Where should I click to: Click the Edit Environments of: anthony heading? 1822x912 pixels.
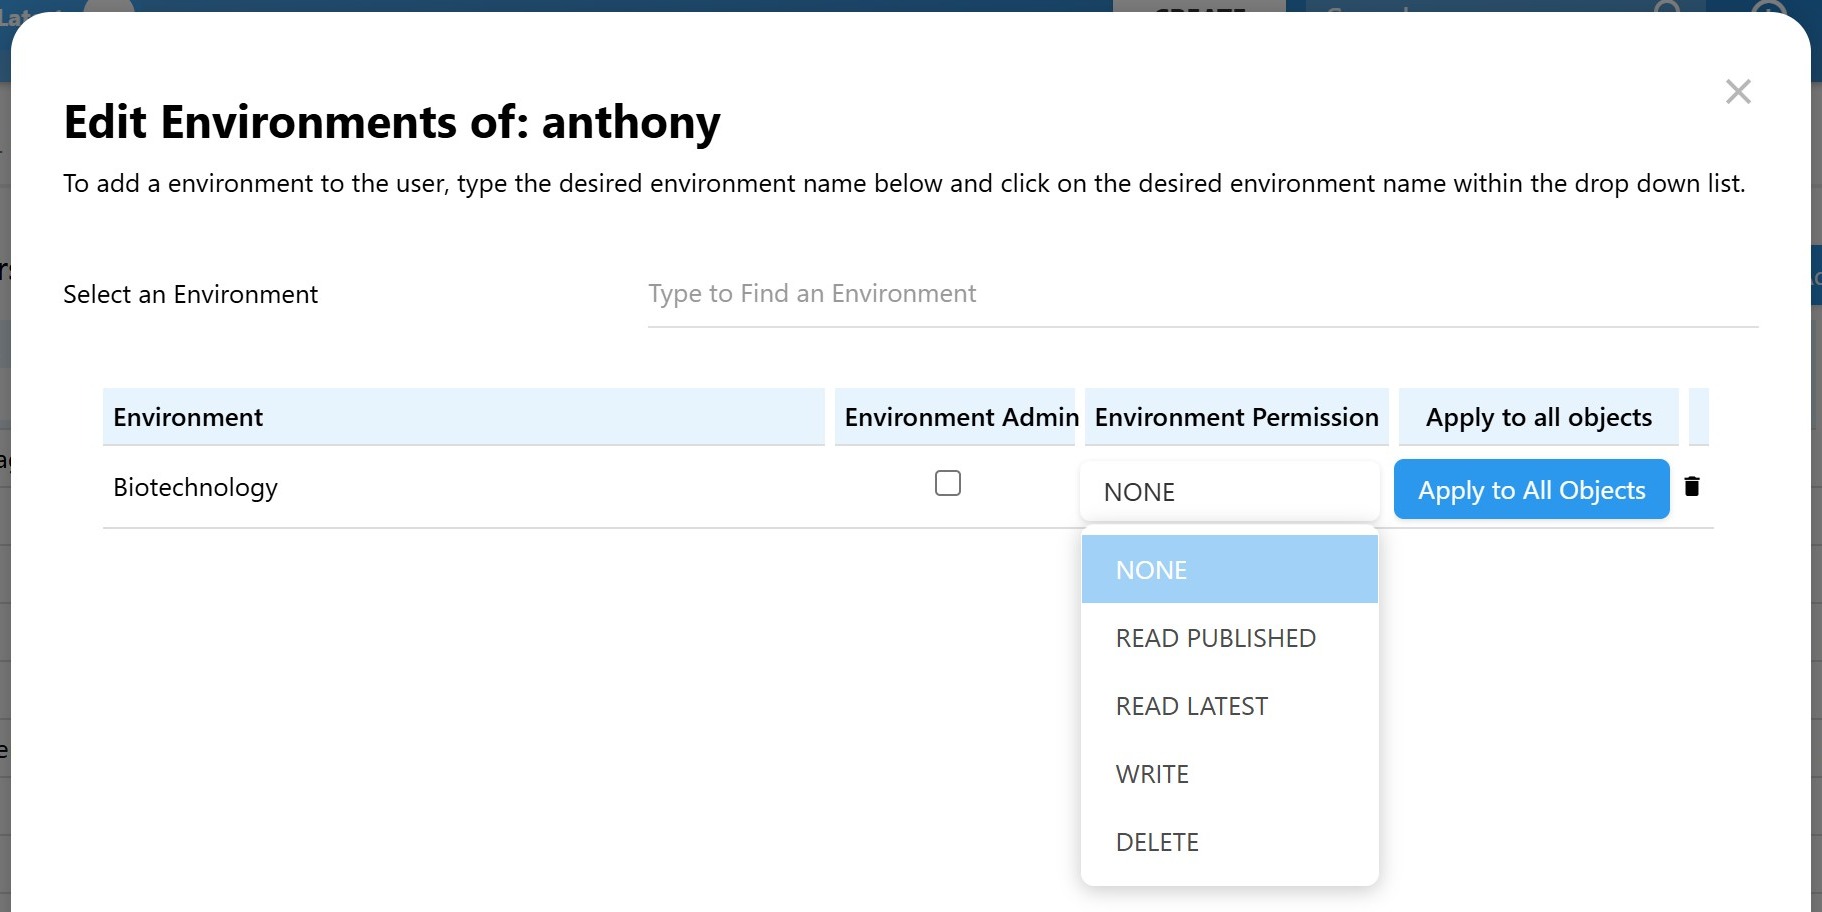392,123
